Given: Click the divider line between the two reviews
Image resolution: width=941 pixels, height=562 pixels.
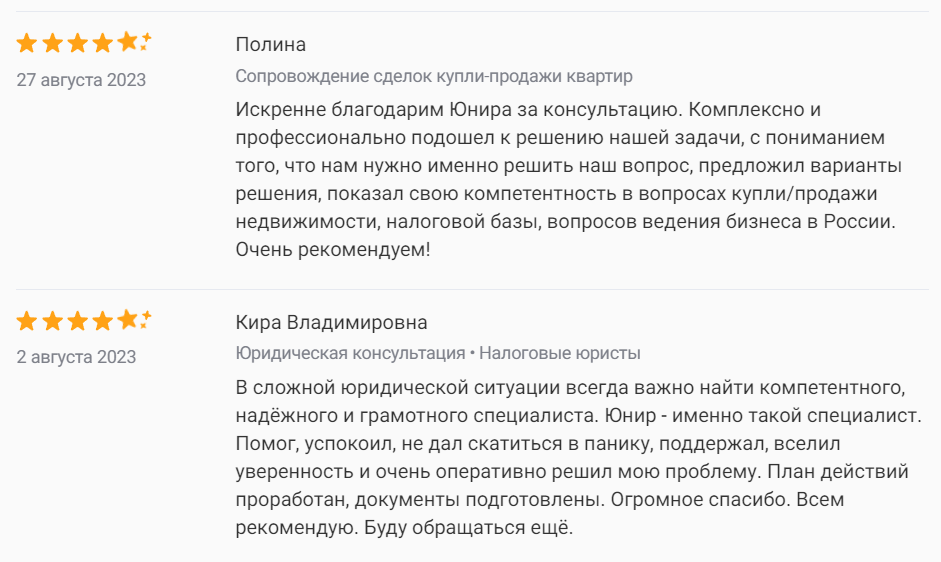Looking at the screenshot, I should pos(470,290).
